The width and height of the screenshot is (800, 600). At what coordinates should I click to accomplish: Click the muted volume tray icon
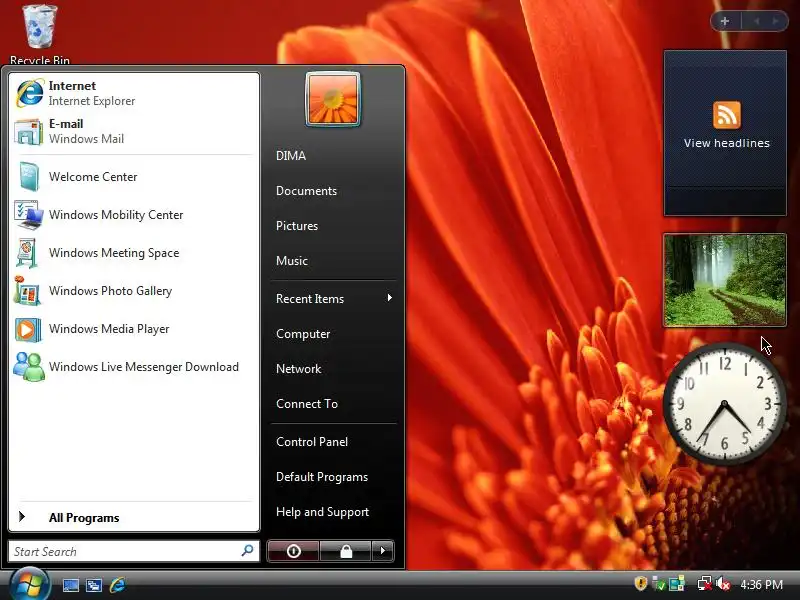[723, 584]
